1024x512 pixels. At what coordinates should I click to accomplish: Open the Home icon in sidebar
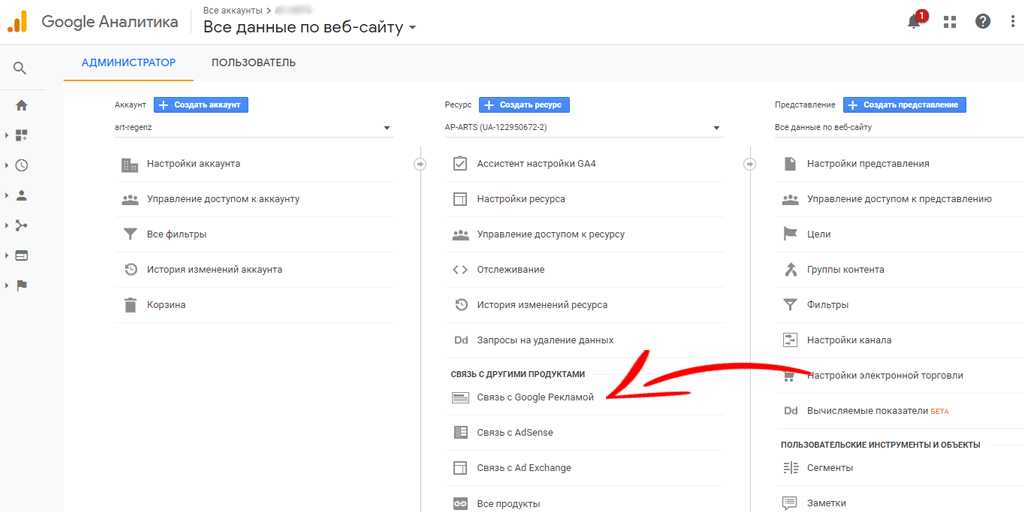coord(21,105)
